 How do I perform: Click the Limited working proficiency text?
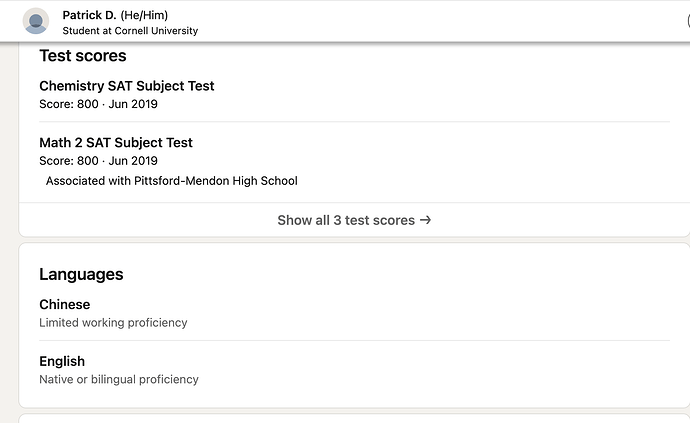pyautogui.click(x=113, y=323)
